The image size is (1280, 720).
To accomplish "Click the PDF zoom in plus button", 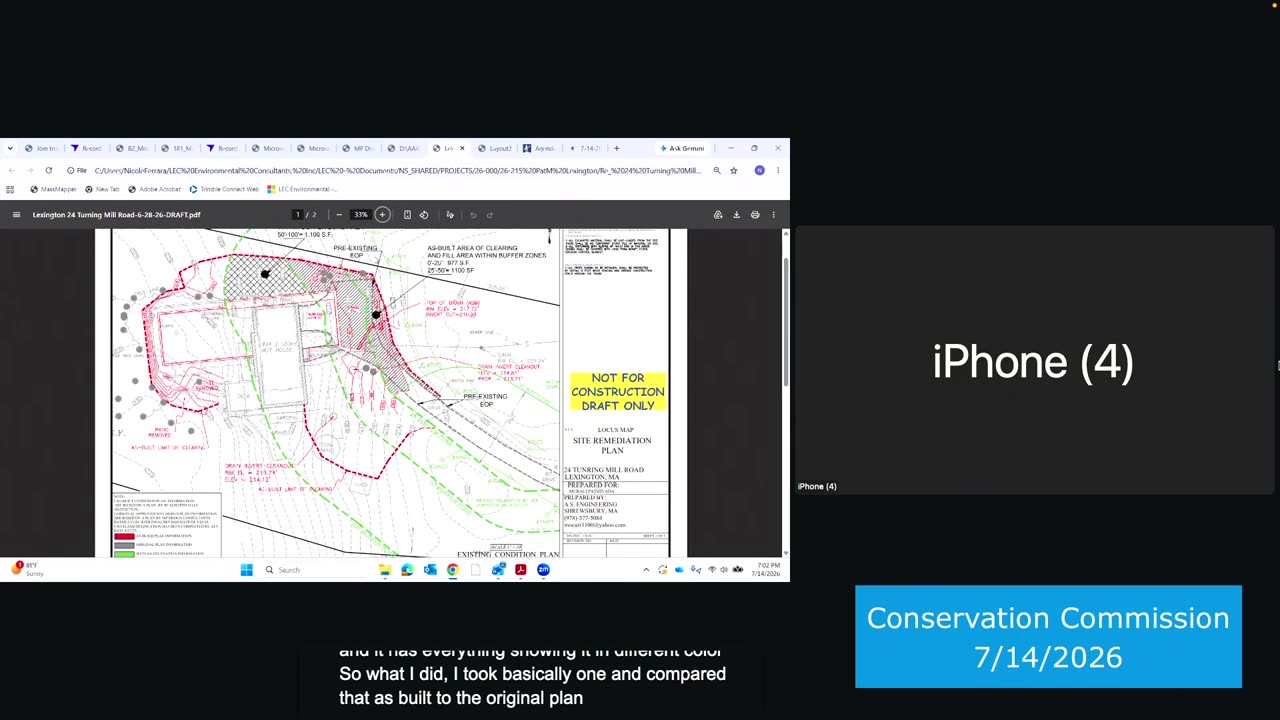I will point(382,214).
